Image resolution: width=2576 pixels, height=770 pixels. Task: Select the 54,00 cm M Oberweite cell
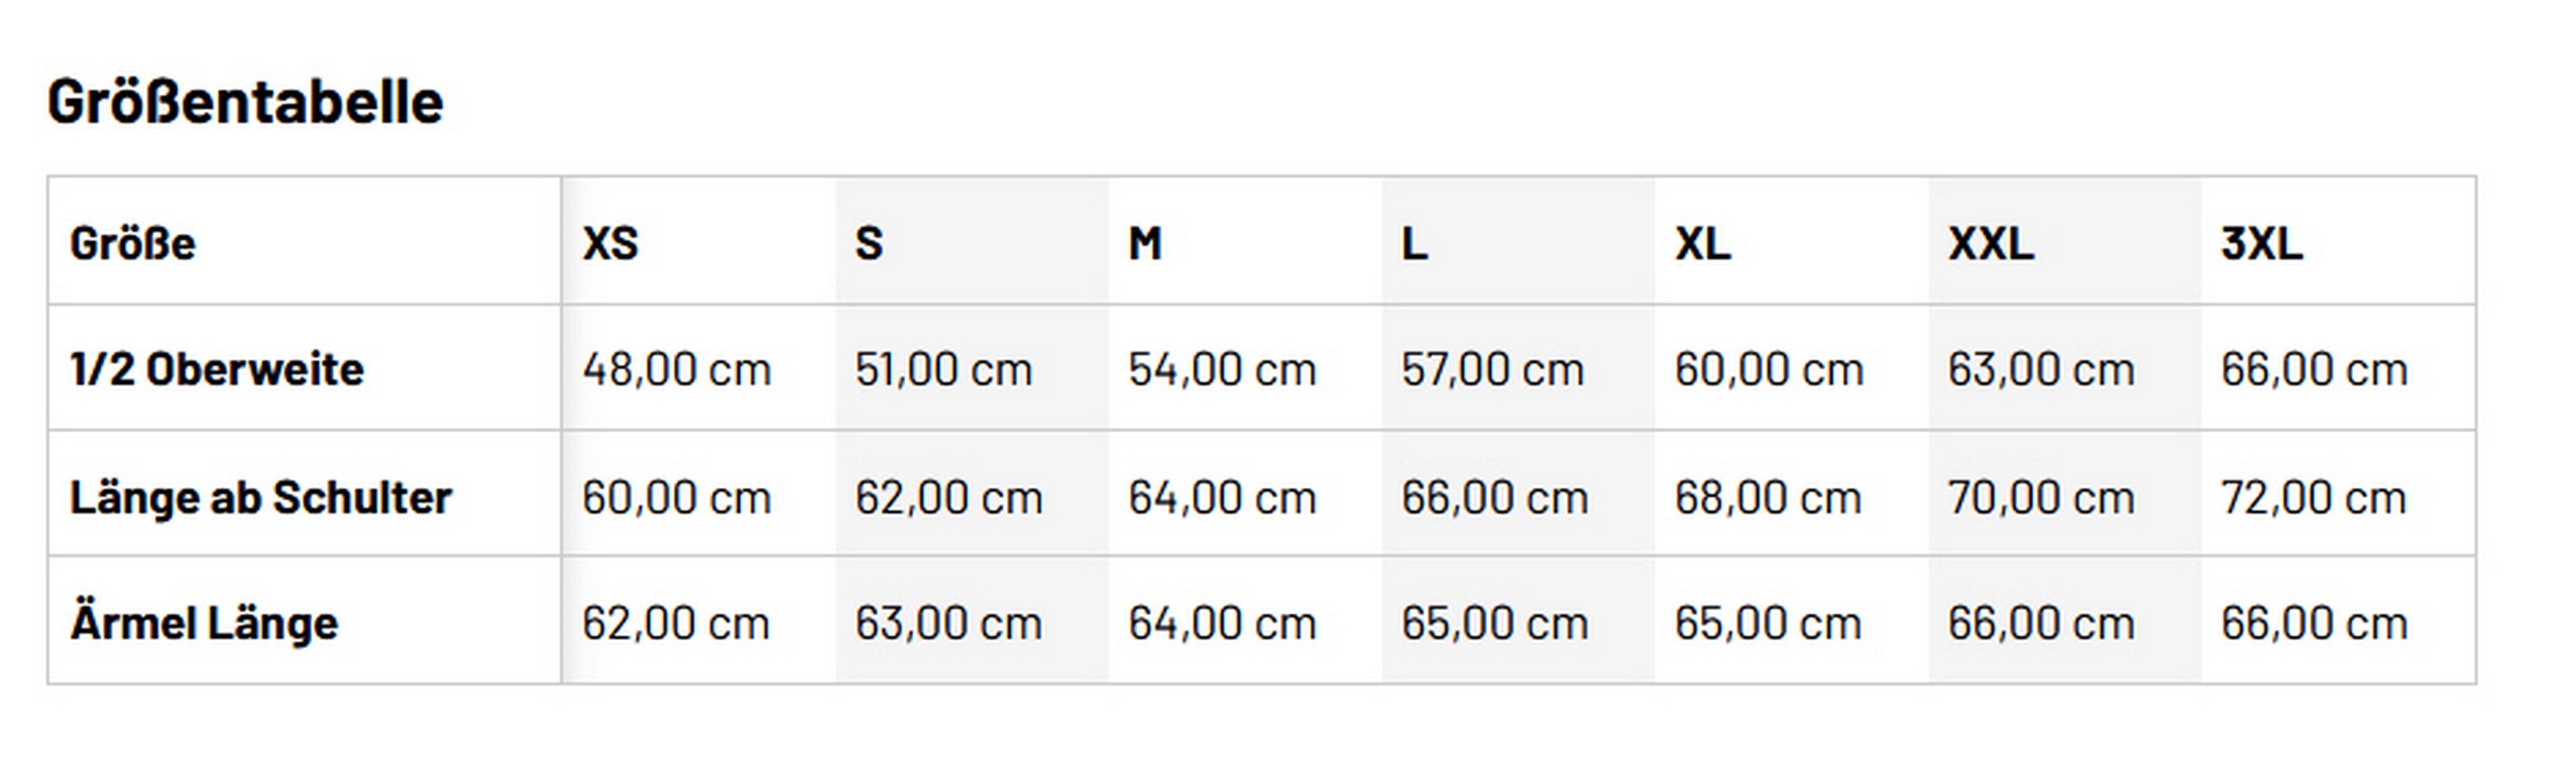click(x=1222, y=369)
